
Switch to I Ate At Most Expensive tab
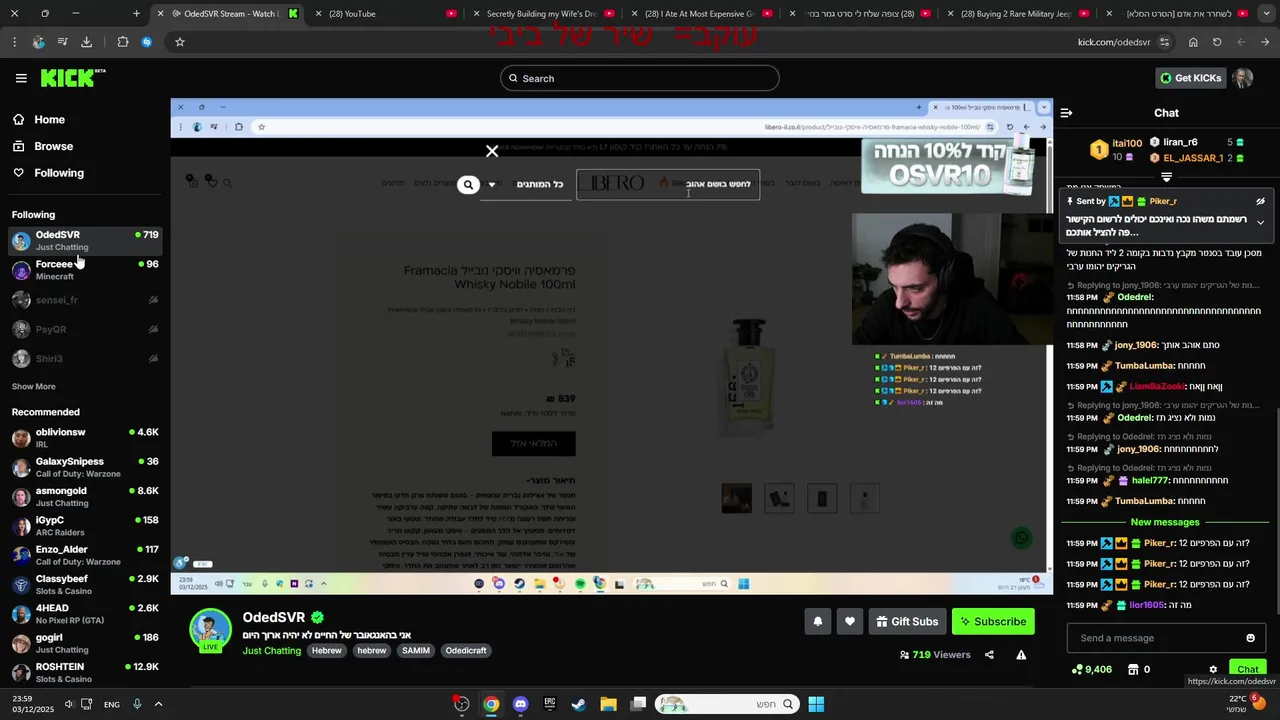pos(698,14)
